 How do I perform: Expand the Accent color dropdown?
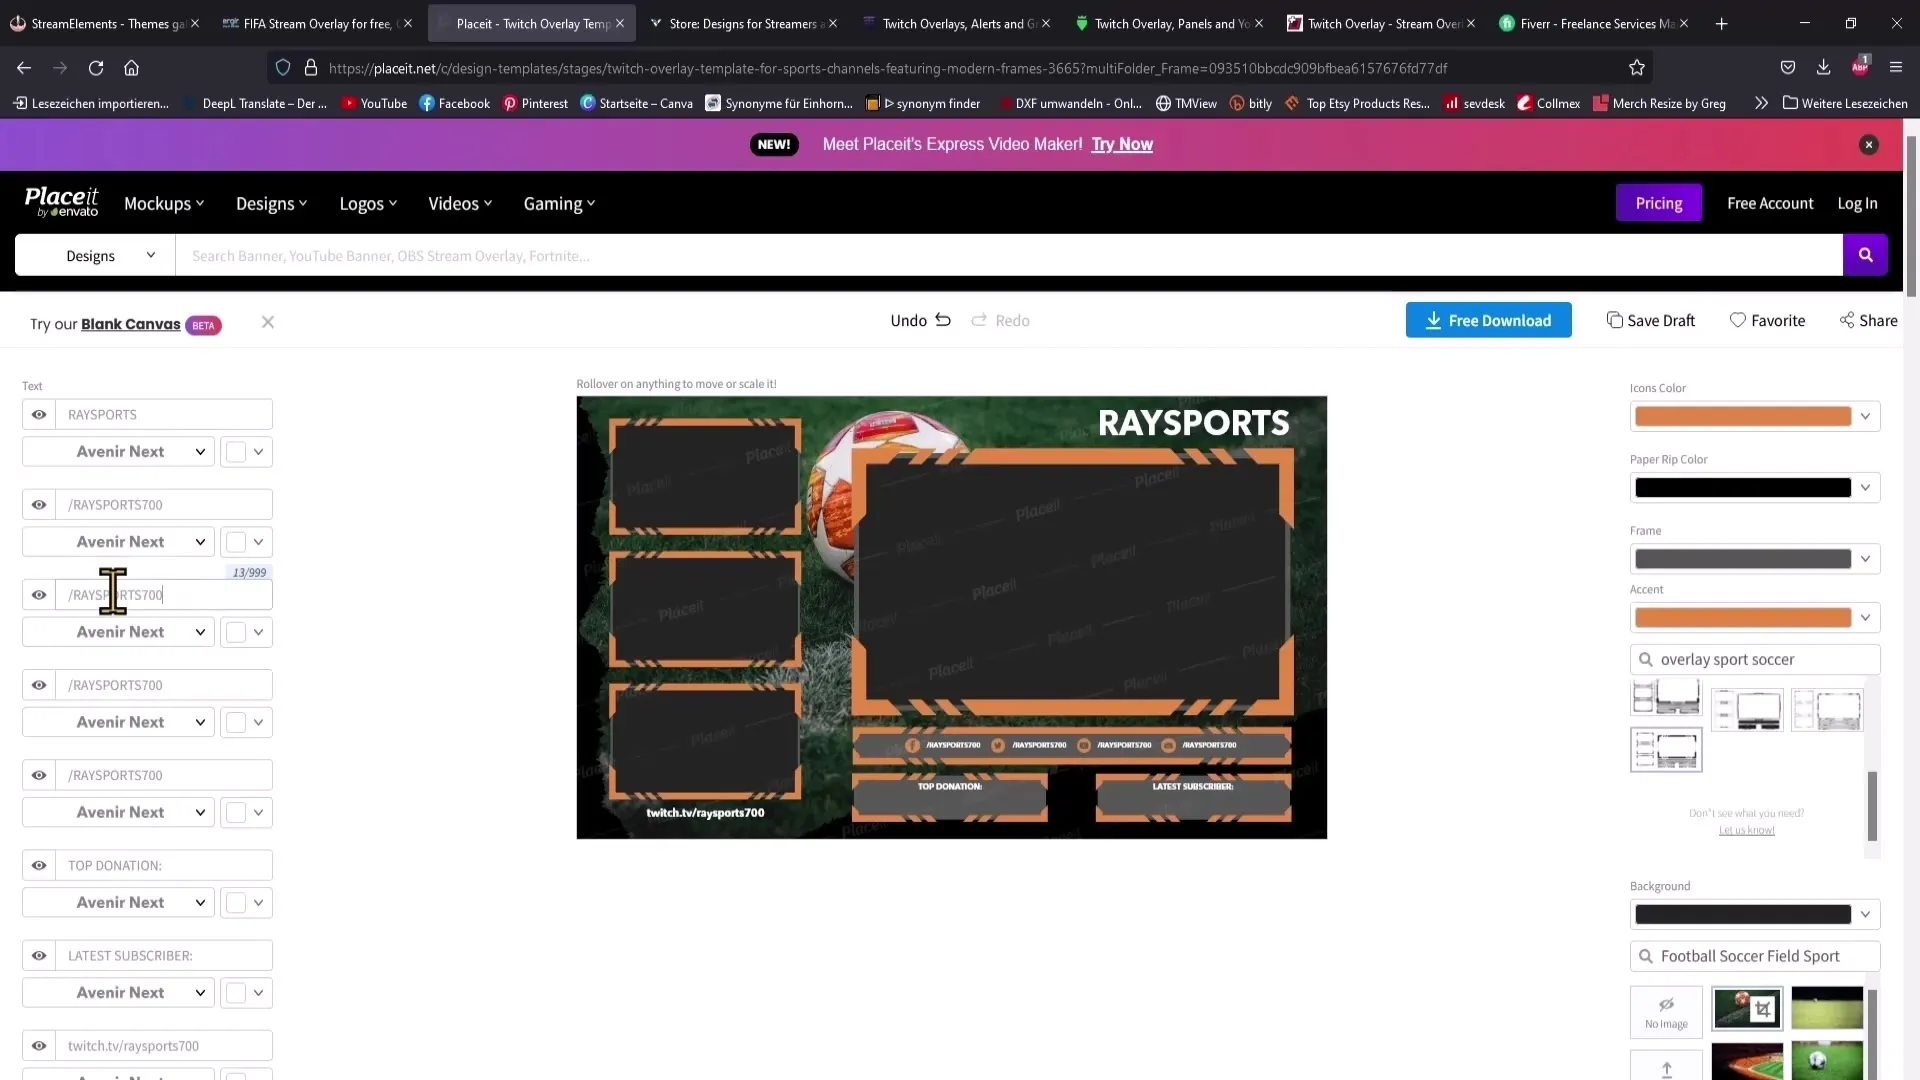[x=1865, y=617]
